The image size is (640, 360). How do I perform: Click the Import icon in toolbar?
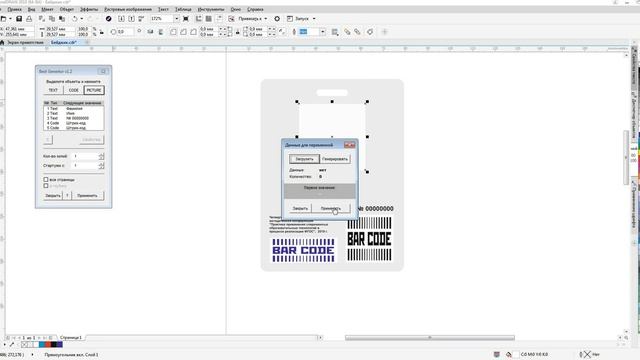(121, 19)
